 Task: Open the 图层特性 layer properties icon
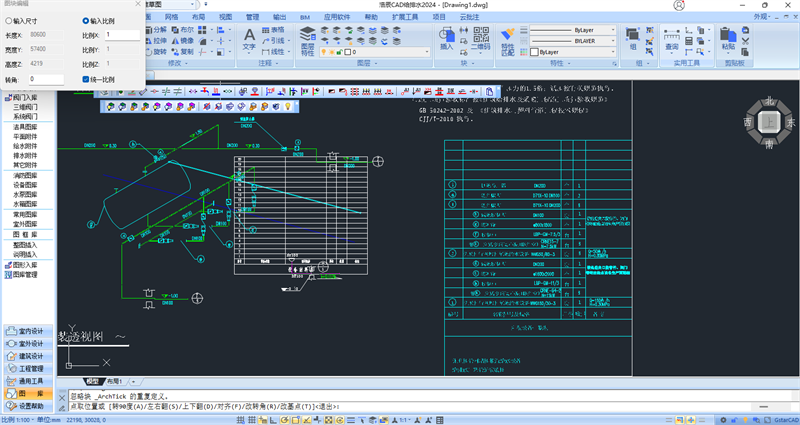coord(307,38)
